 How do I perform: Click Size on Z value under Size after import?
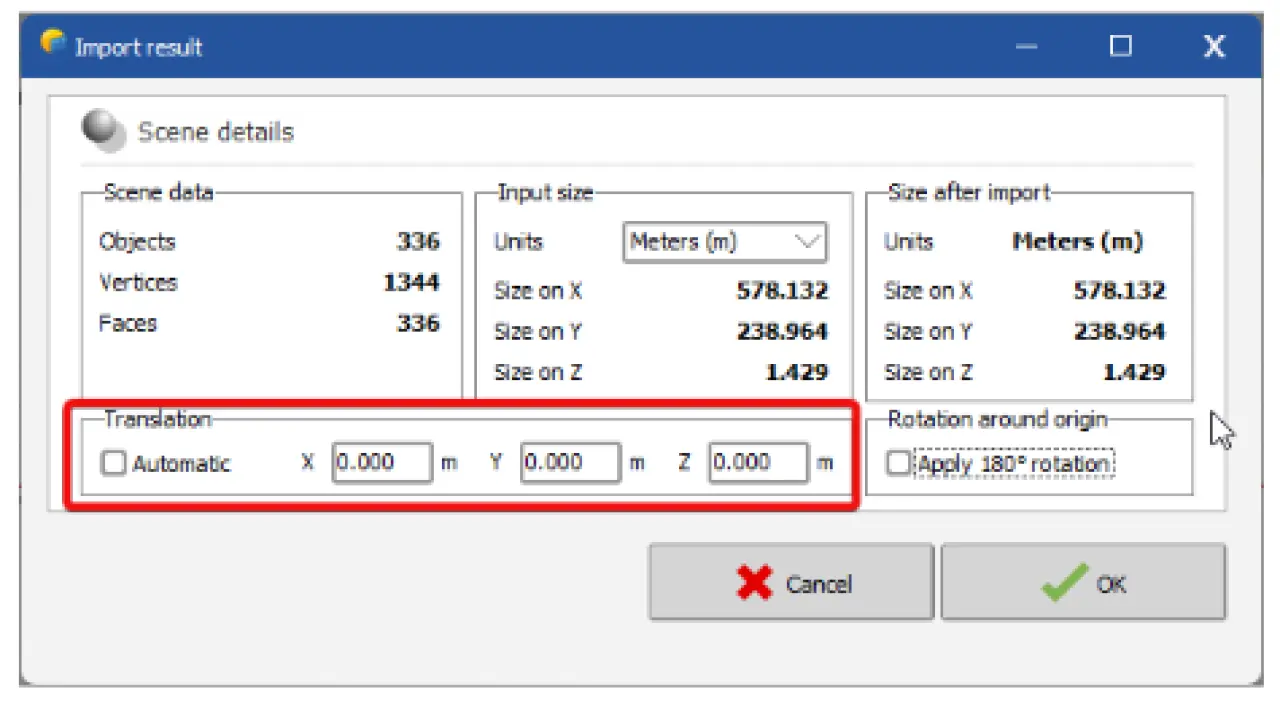point(1134,372)
